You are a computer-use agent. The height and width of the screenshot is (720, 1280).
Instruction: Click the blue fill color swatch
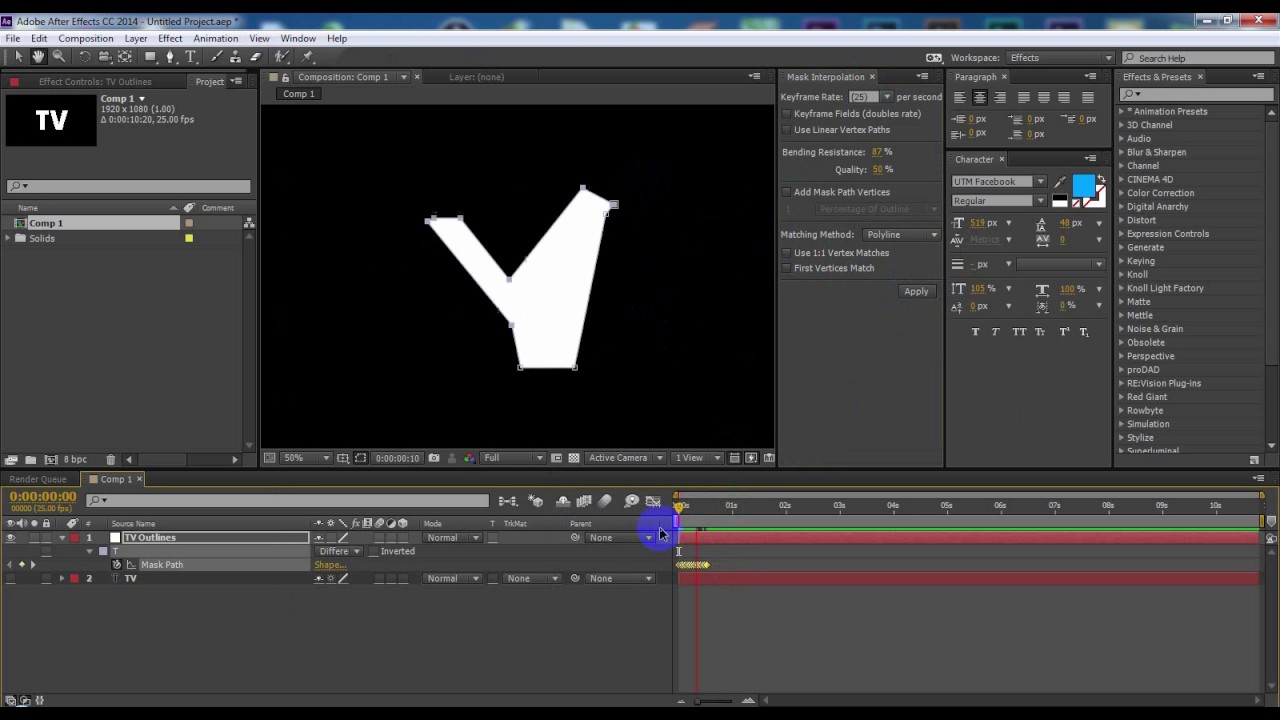click(x=1082, y=185)
